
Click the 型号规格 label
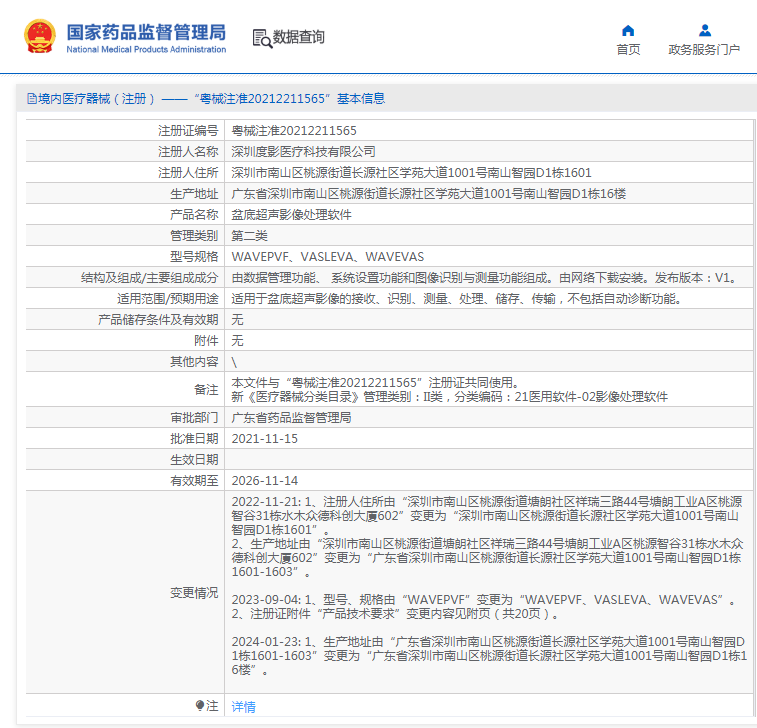[194, 257]
